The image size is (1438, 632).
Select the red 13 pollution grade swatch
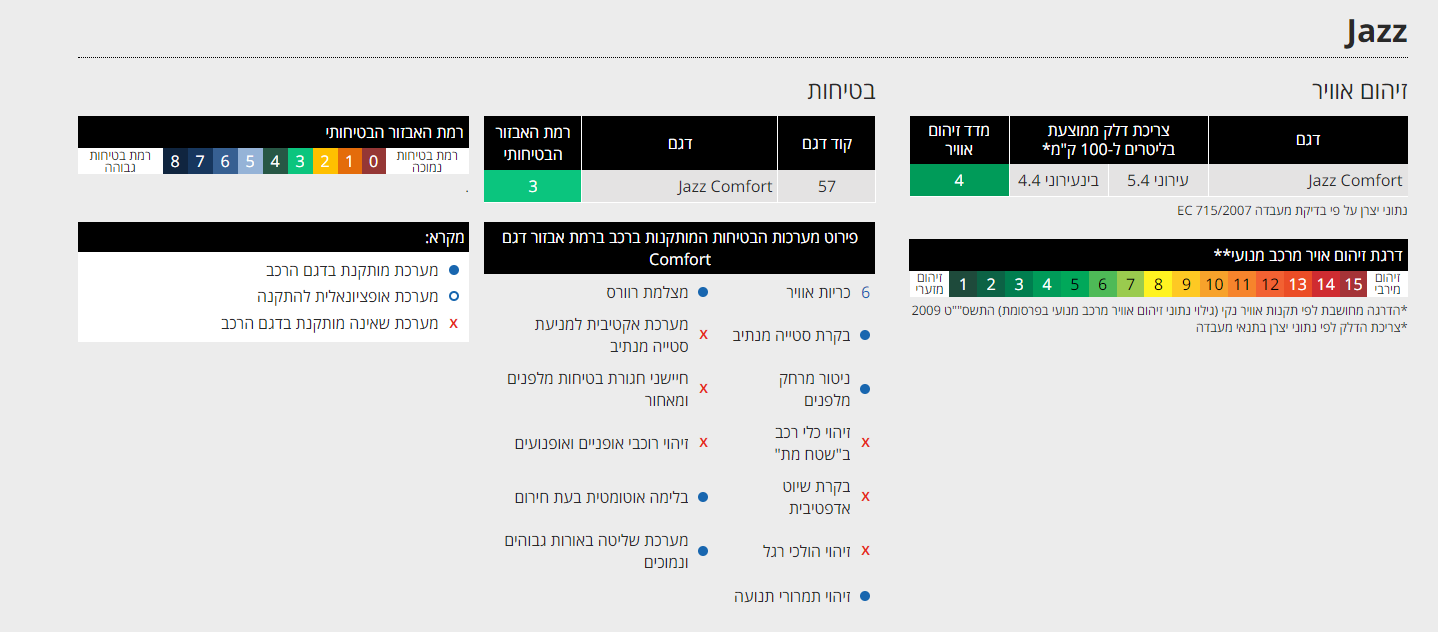1297,284
